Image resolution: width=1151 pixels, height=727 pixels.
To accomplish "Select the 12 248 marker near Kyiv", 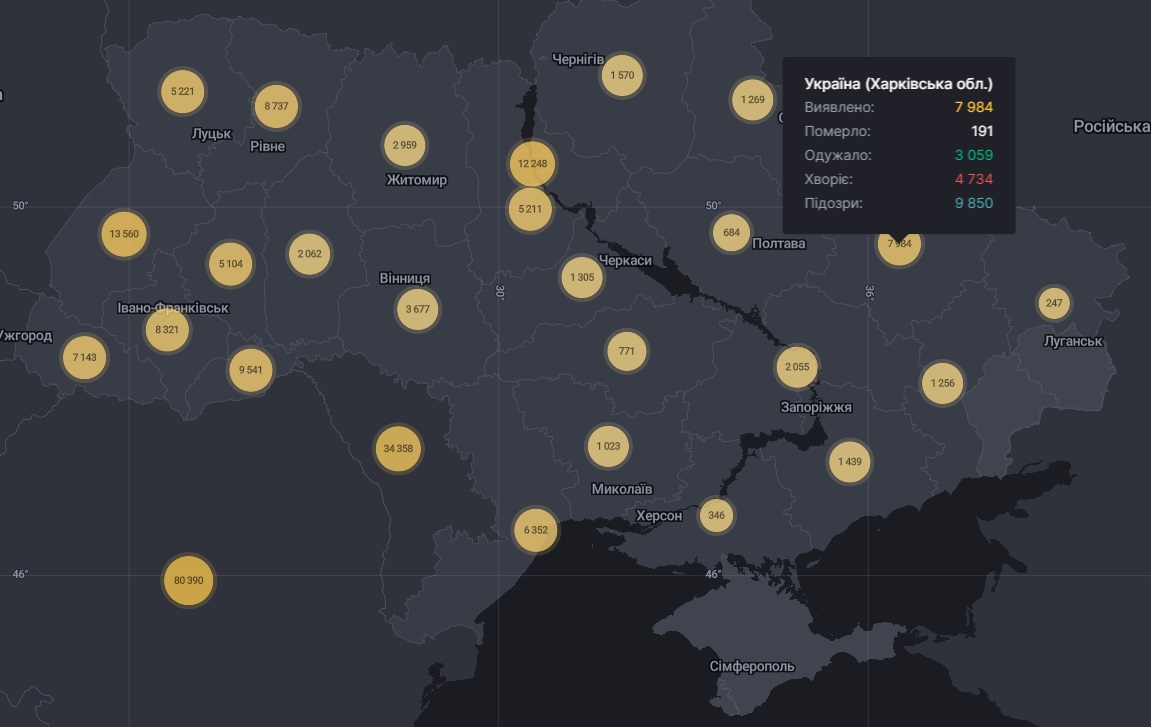I will click(x=531, y=163).
